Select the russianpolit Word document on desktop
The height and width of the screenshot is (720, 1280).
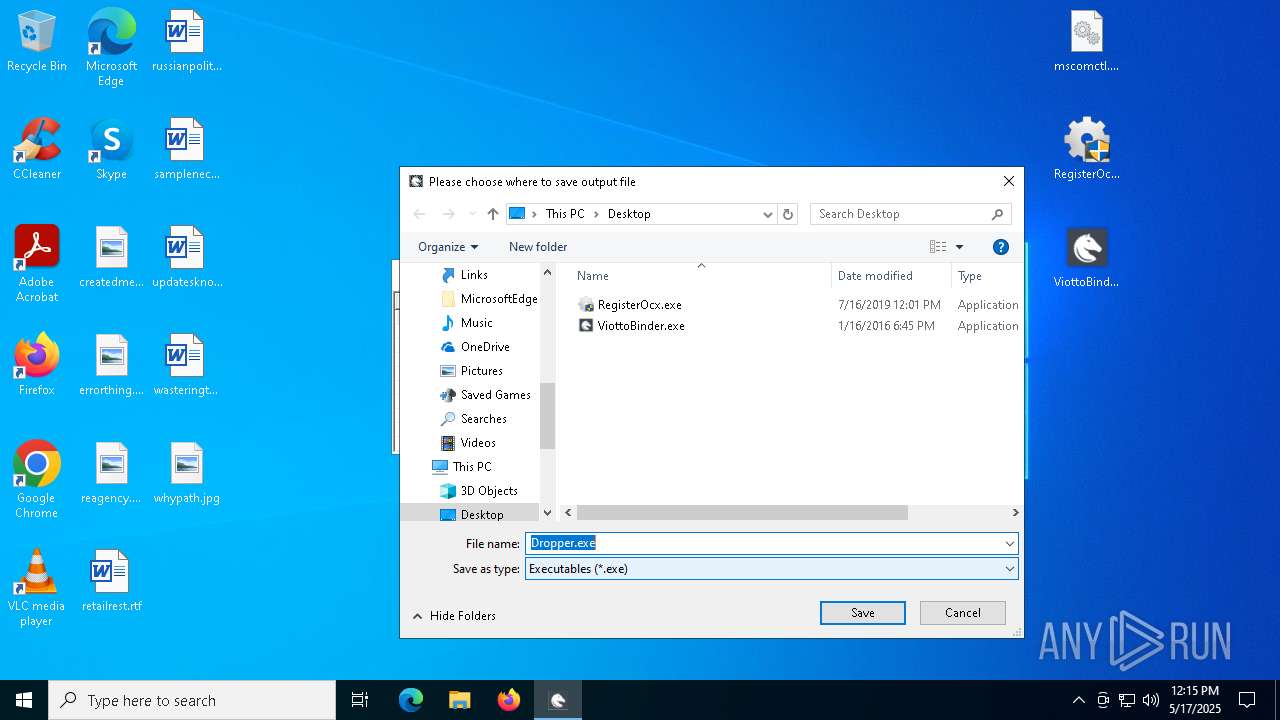tap(186, 42)
